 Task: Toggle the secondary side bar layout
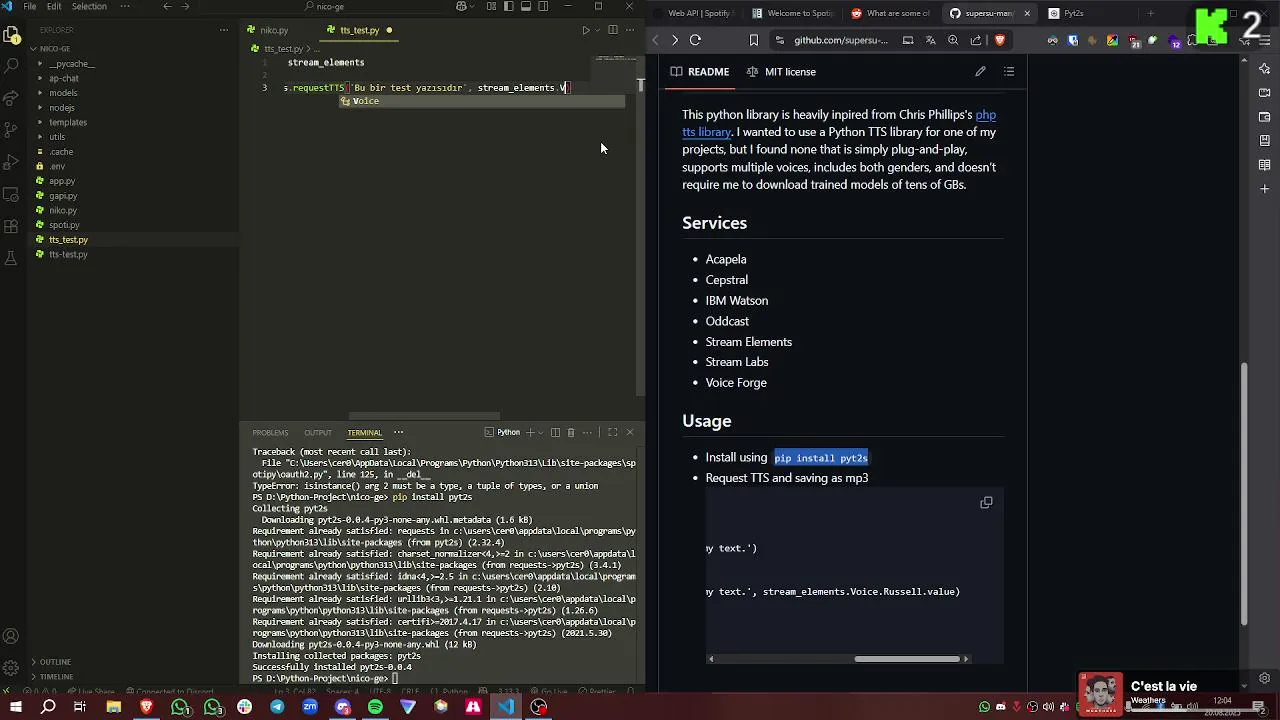point(543,6)
